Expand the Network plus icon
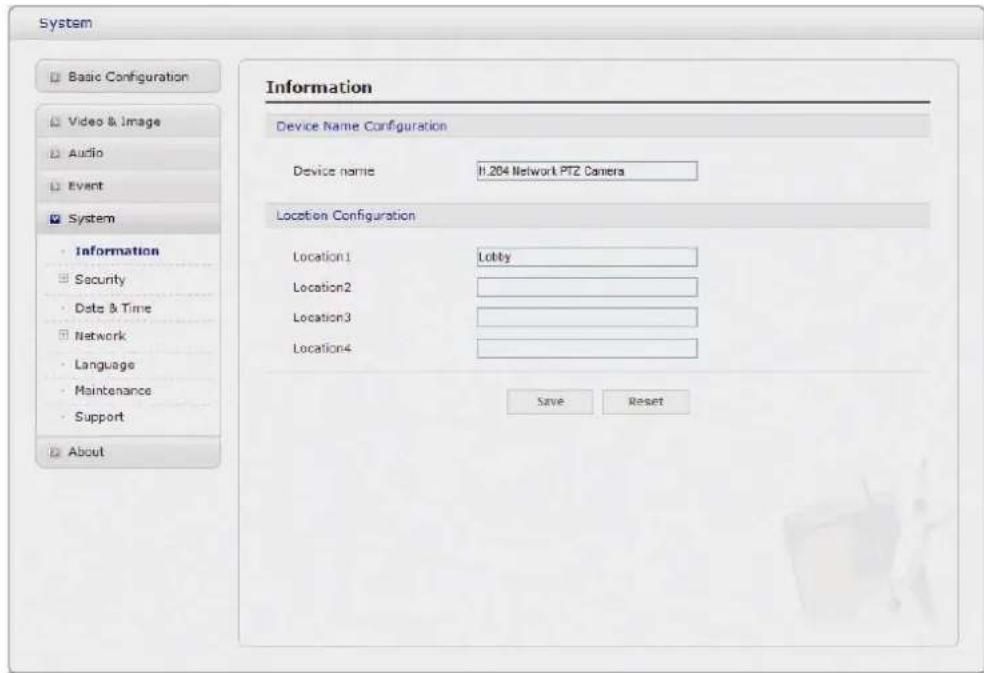The height and width of the screenshot is (673, 984). click(x=63, y=335)
